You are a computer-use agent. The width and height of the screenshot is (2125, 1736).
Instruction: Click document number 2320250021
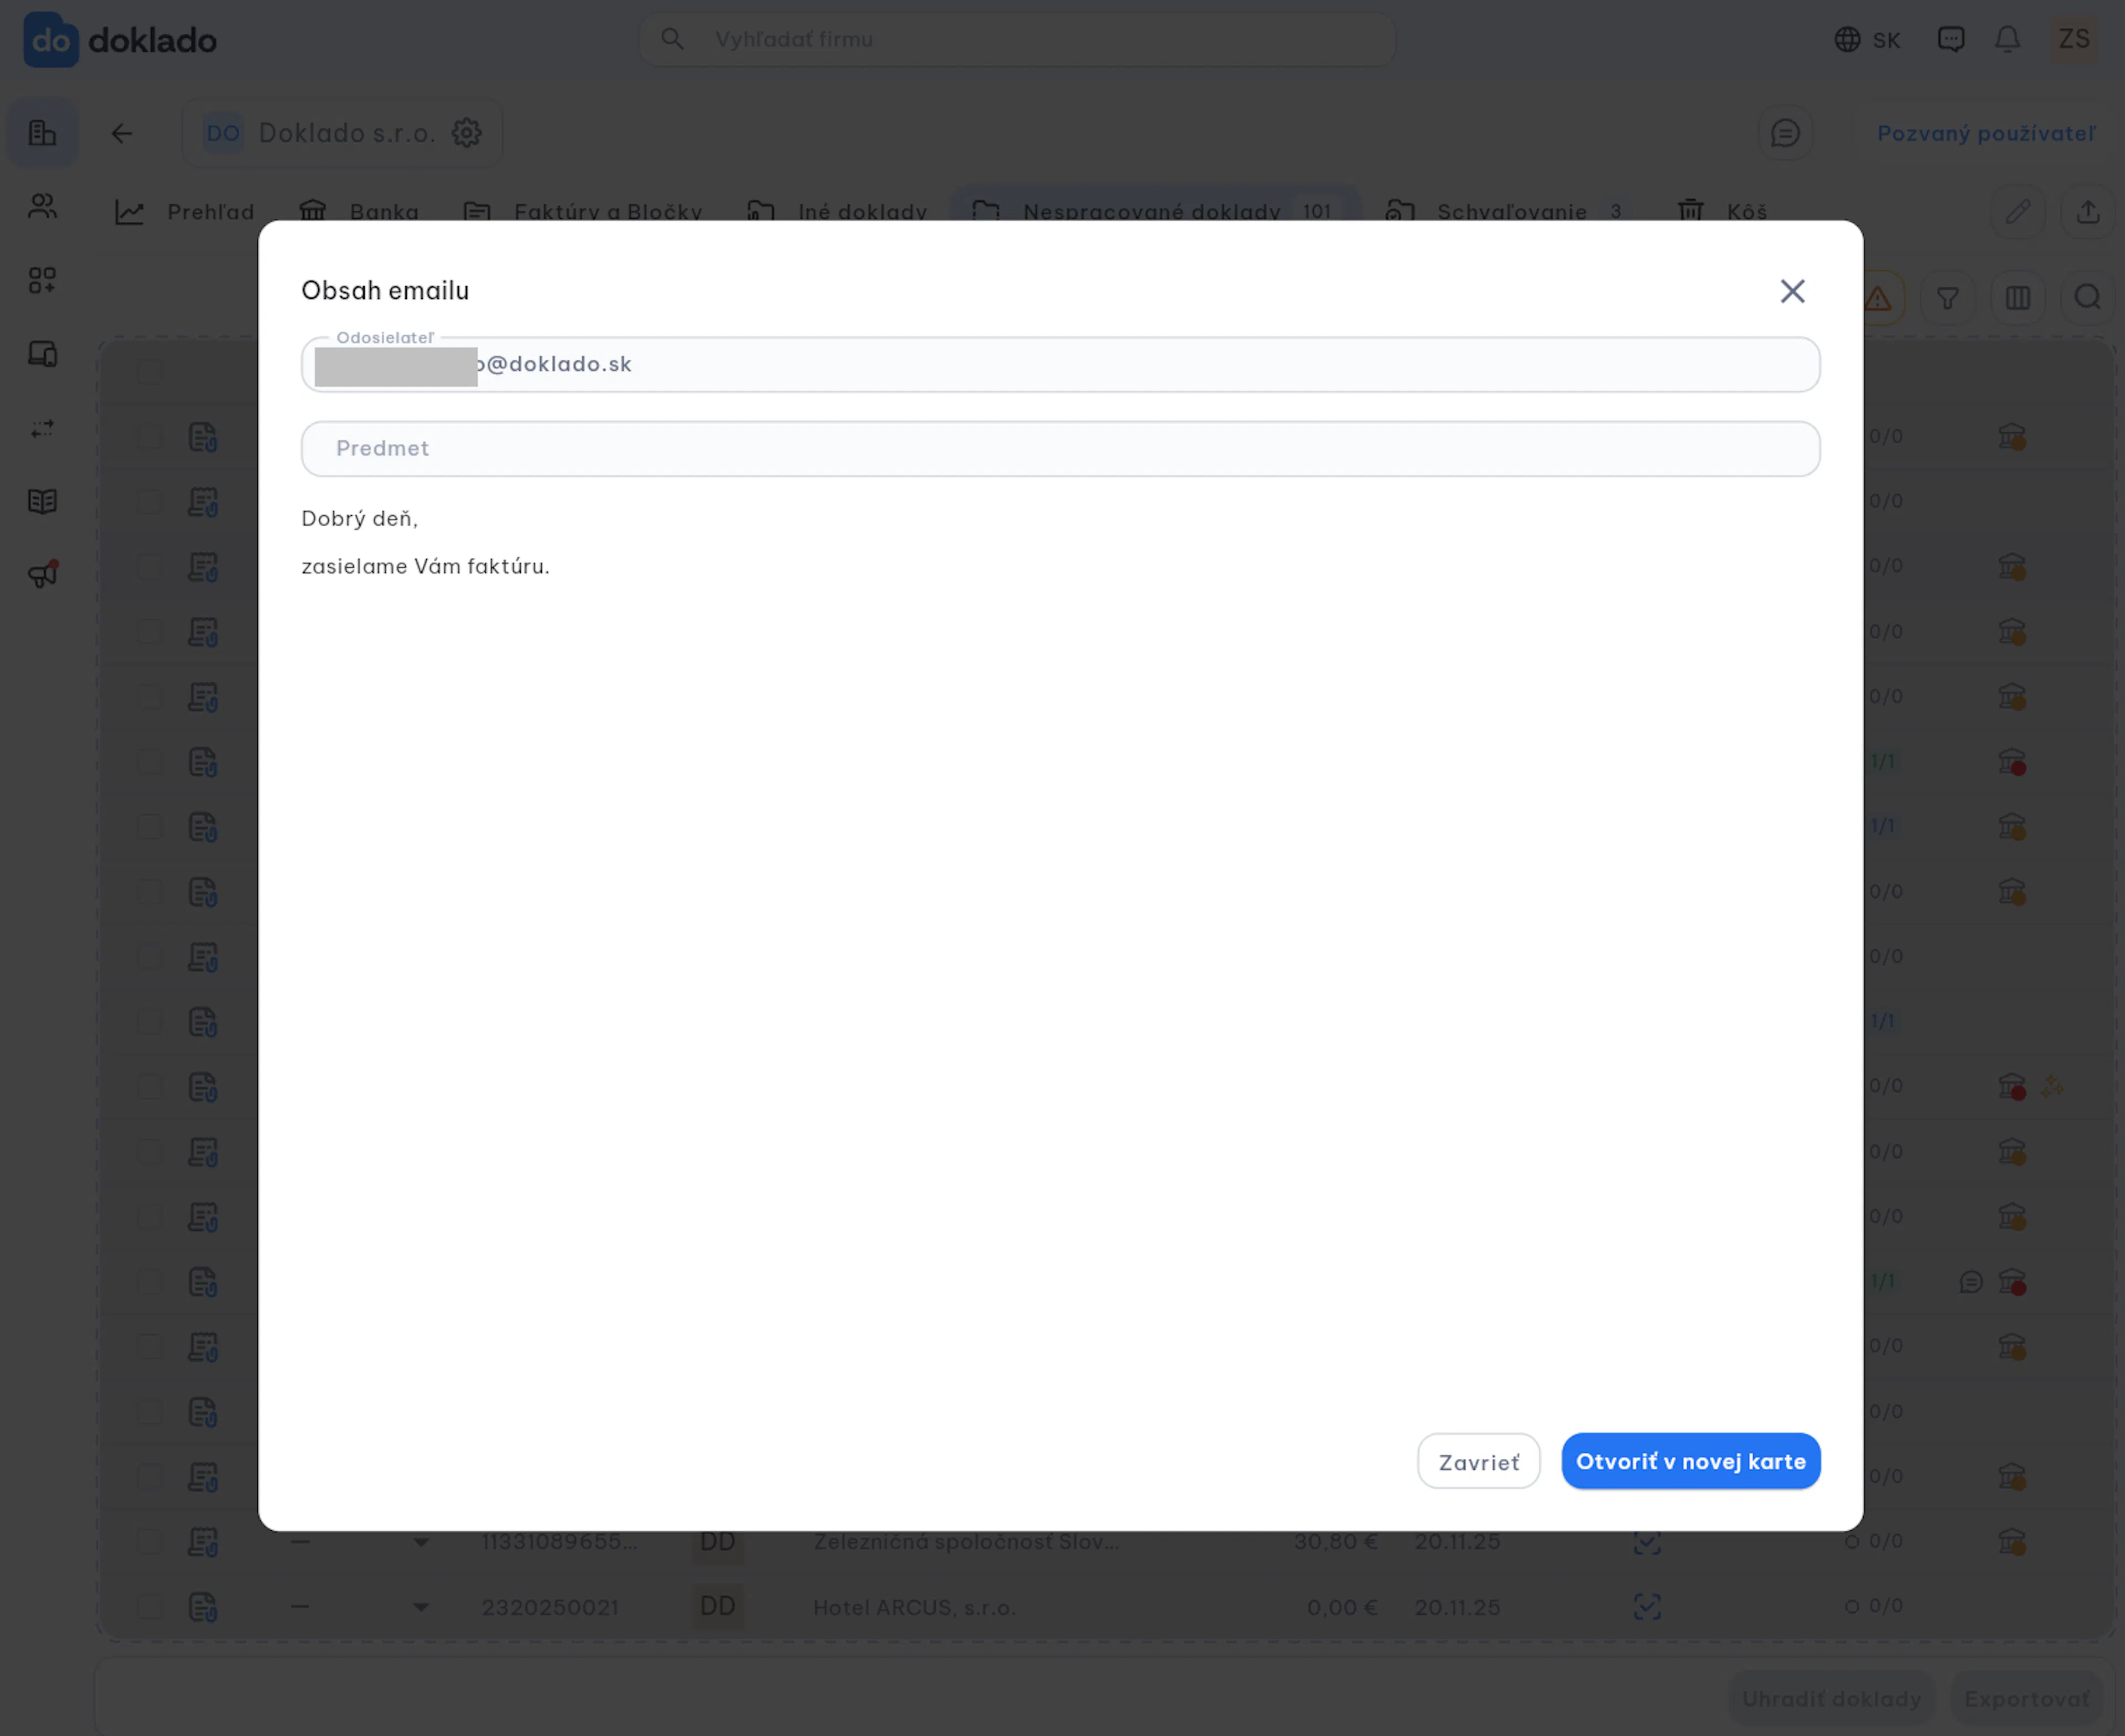coord(550,1607)
